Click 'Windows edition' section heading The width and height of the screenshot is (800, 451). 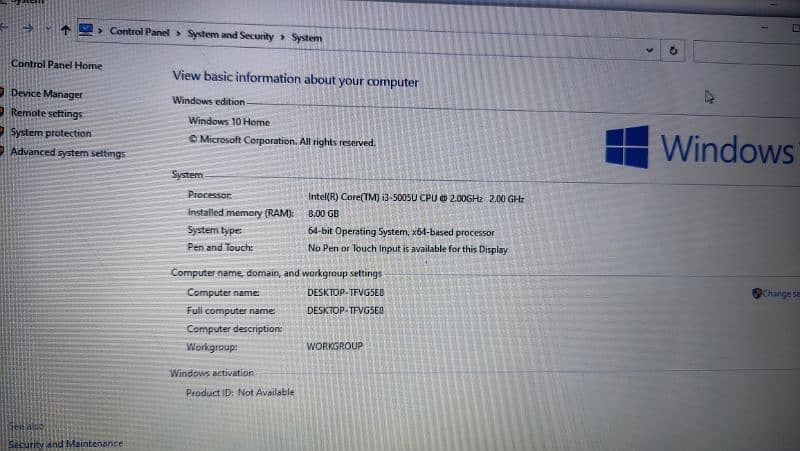point(208,101)
